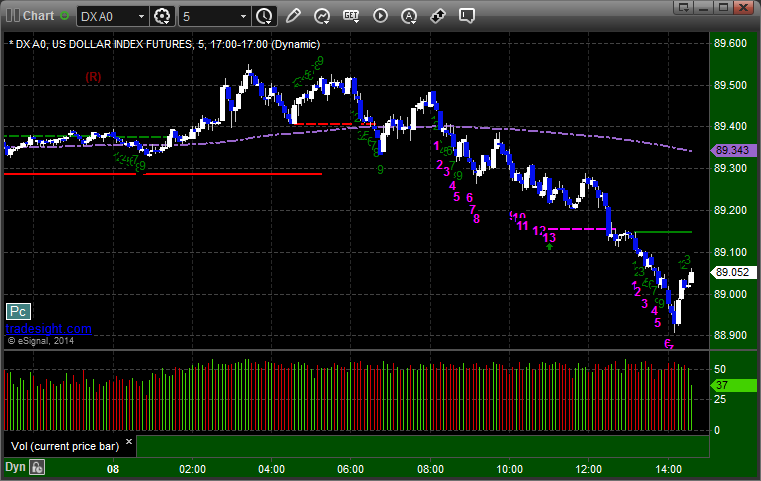761x481 pixels.
Task: Click the Chart title menu label
Action: 38,16
